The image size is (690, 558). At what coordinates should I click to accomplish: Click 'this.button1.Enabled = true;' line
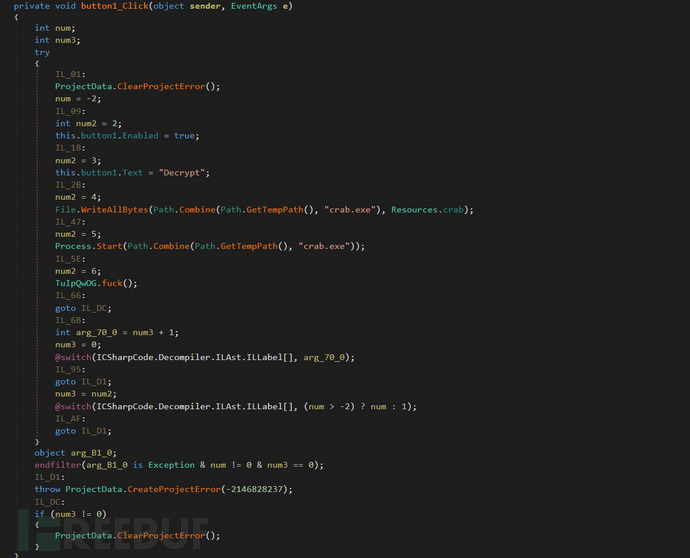pos(127,136)
